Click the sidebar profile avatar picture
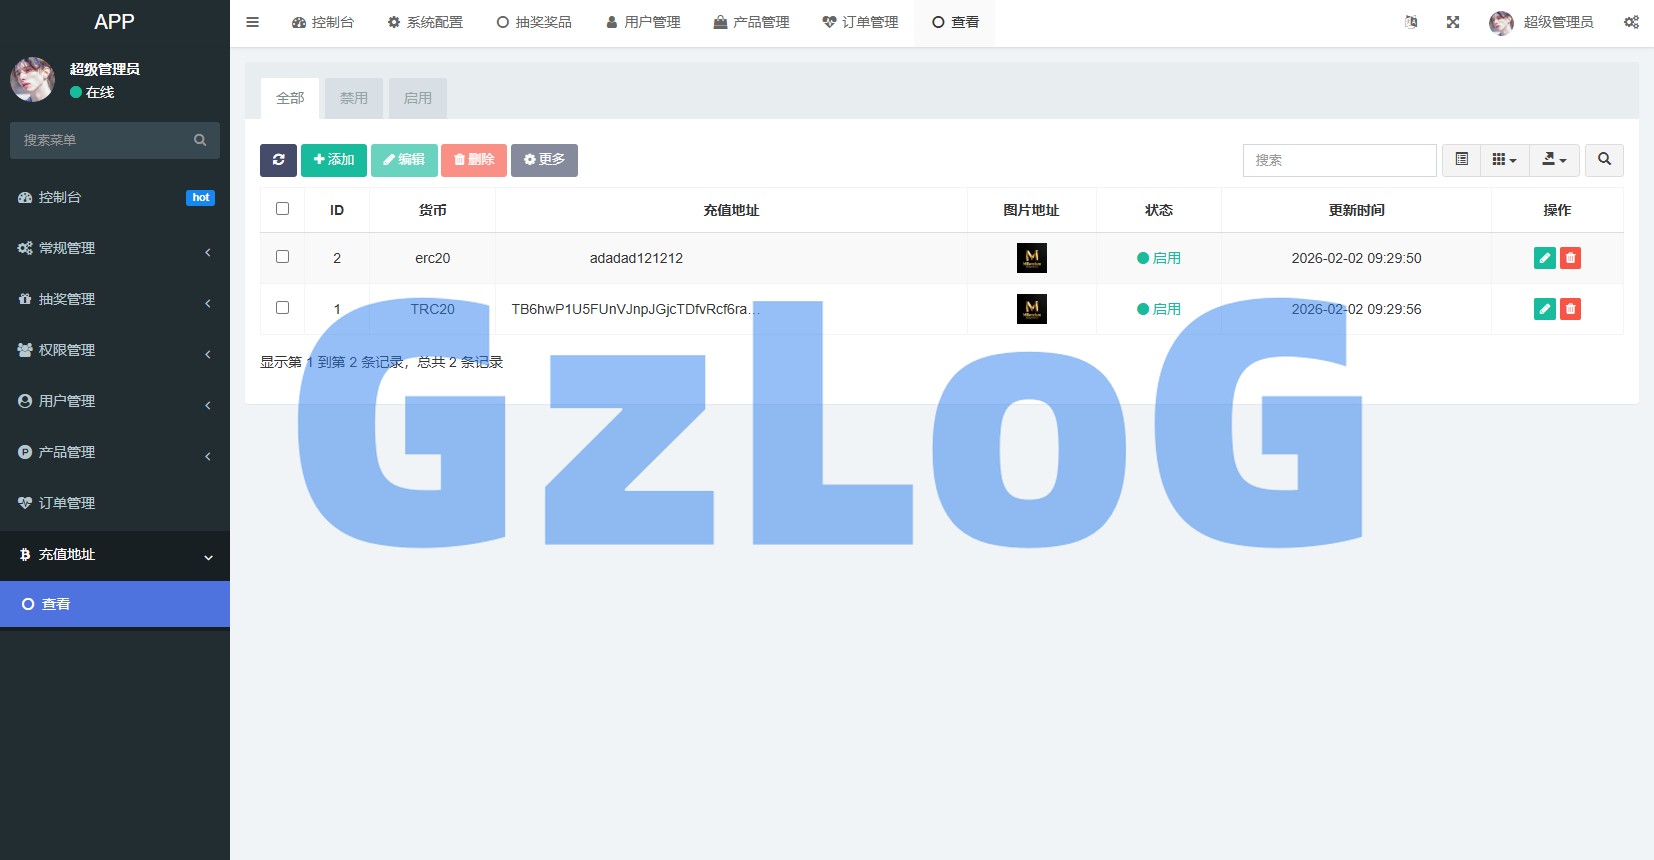The image size is (1654, 860). [32, 79]
